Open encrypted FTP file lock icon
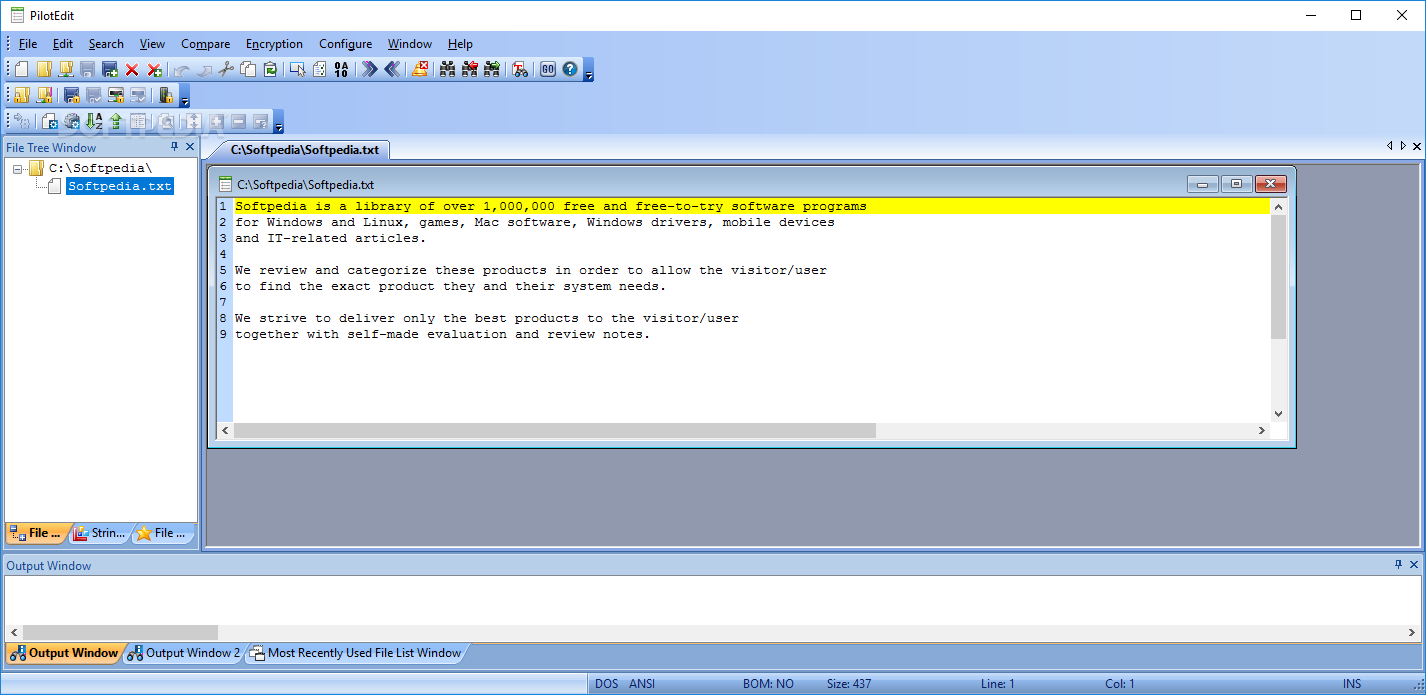1426x695 pixels. click(x=44, y=95)
